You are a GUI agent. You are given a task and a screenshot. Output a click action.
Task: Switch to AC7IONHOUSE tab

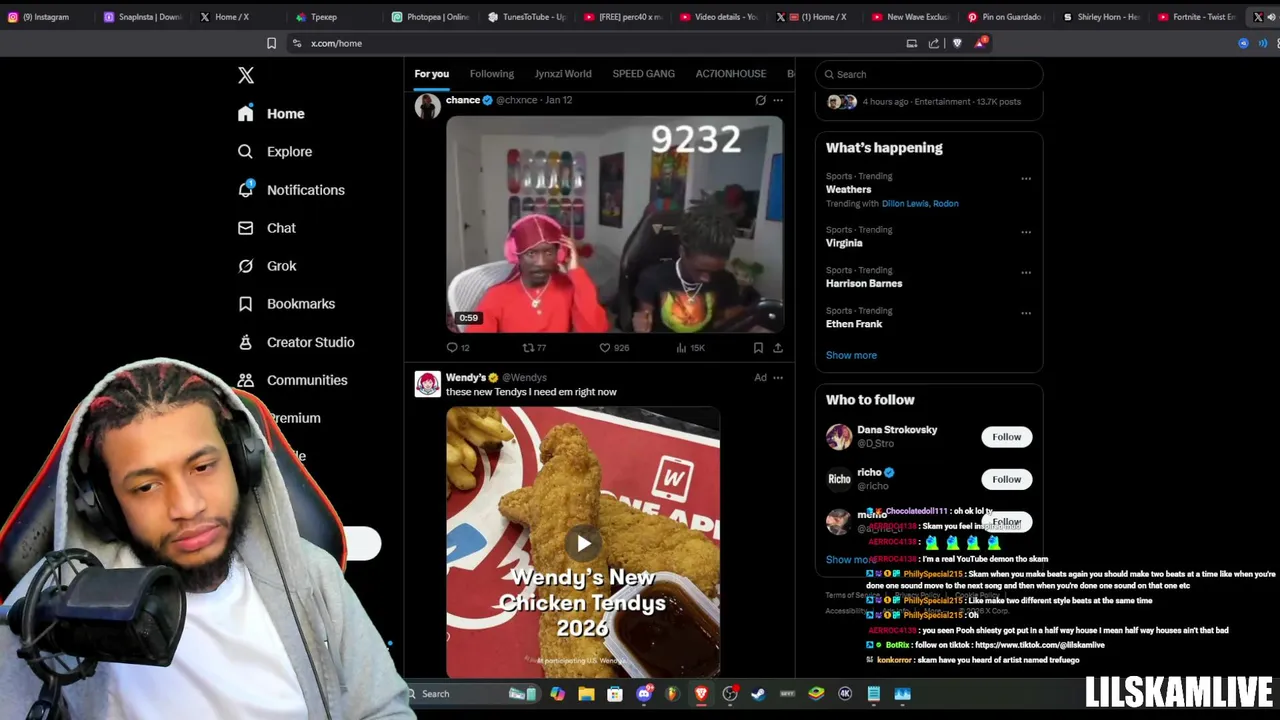[731, 74]
